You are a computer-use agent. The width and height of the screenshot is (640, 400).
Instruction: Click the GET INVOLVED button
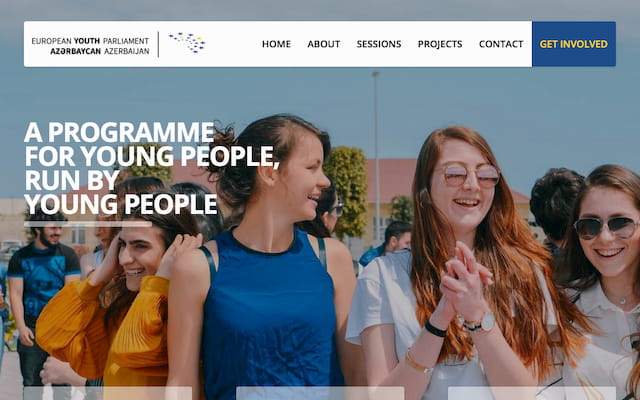click(x=574, y=44)
